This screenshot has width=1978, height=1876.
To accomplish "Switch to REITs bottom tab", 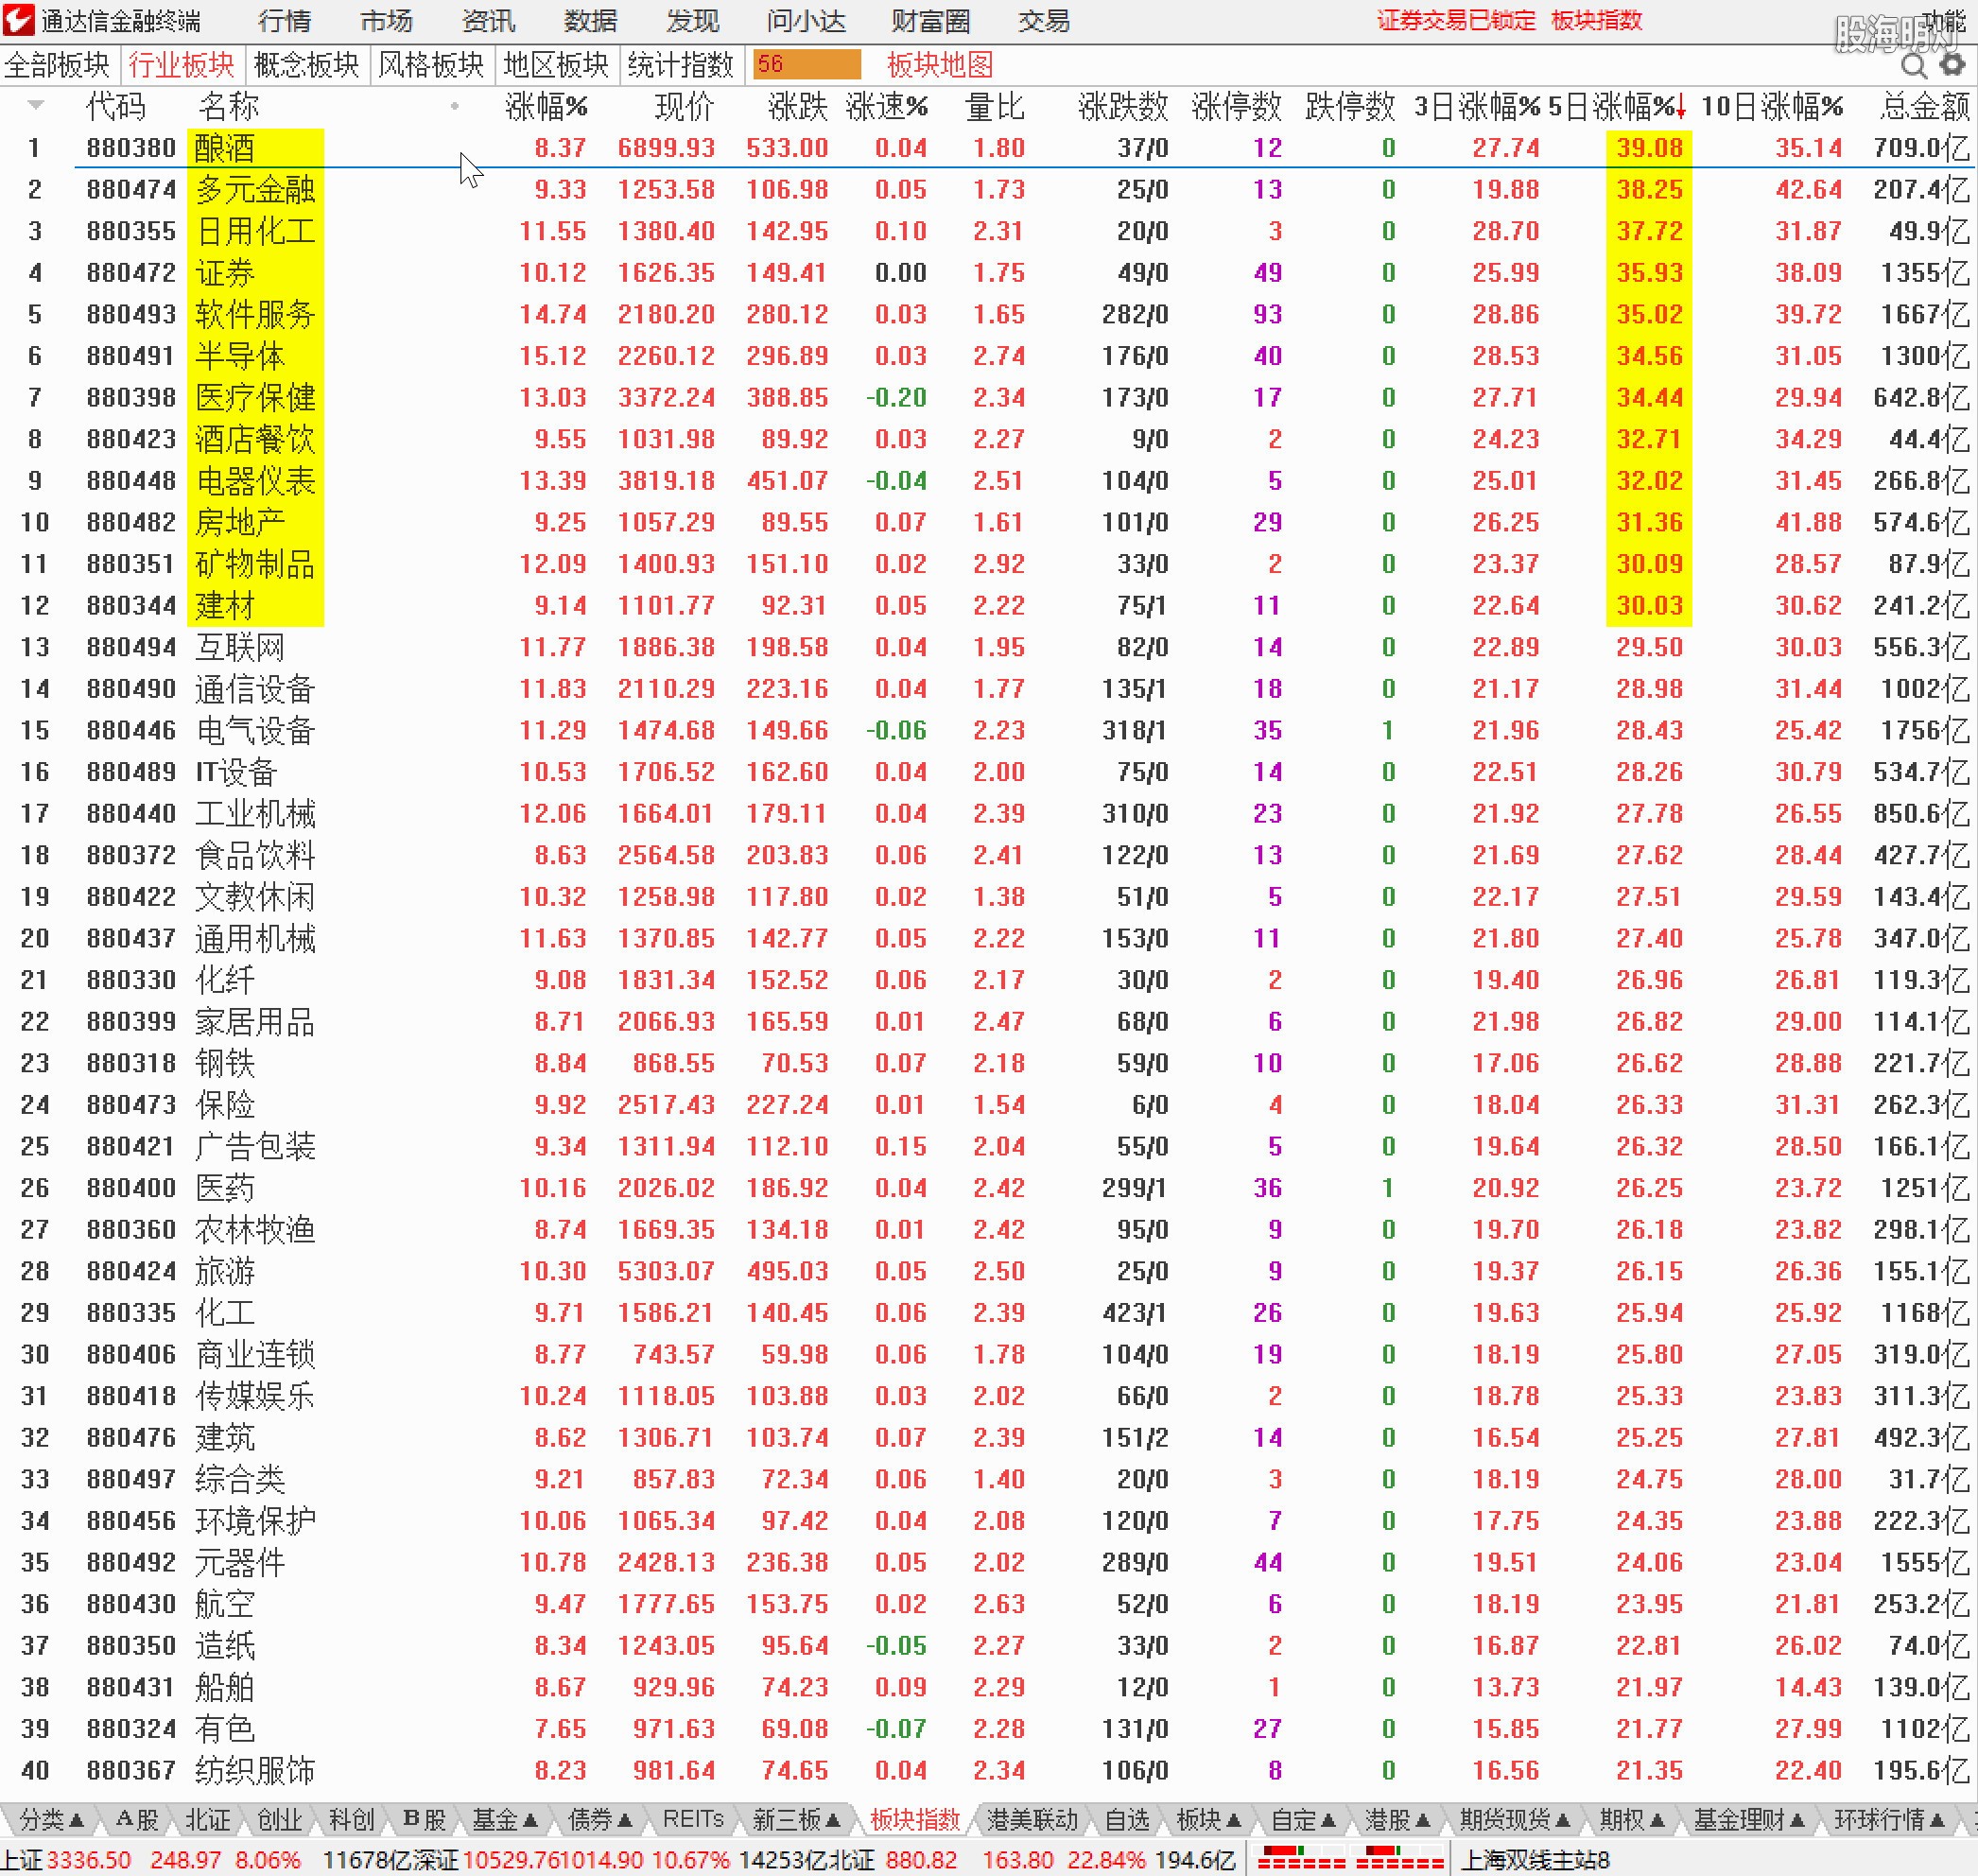I will 693,1819.
